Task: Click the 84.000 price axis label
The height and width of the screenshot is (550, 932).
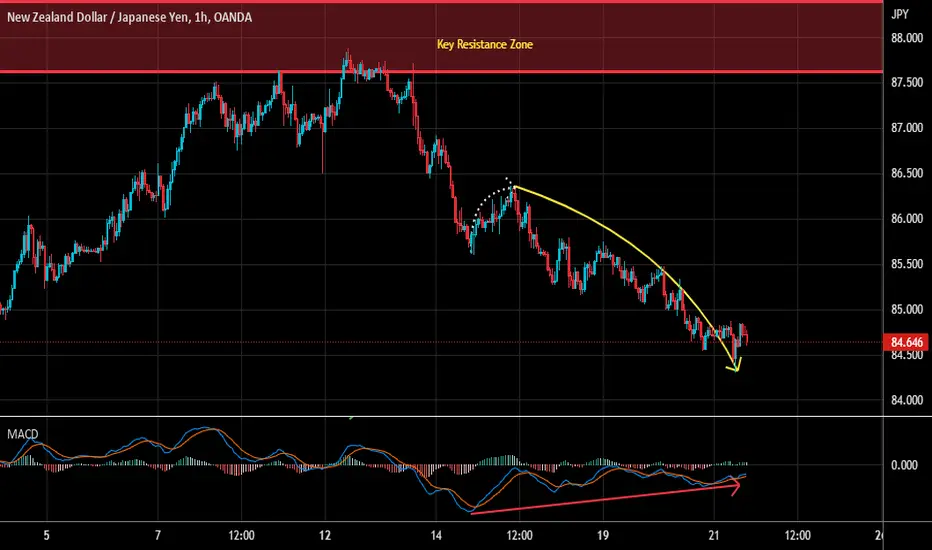Action: [x=906, y=400]
